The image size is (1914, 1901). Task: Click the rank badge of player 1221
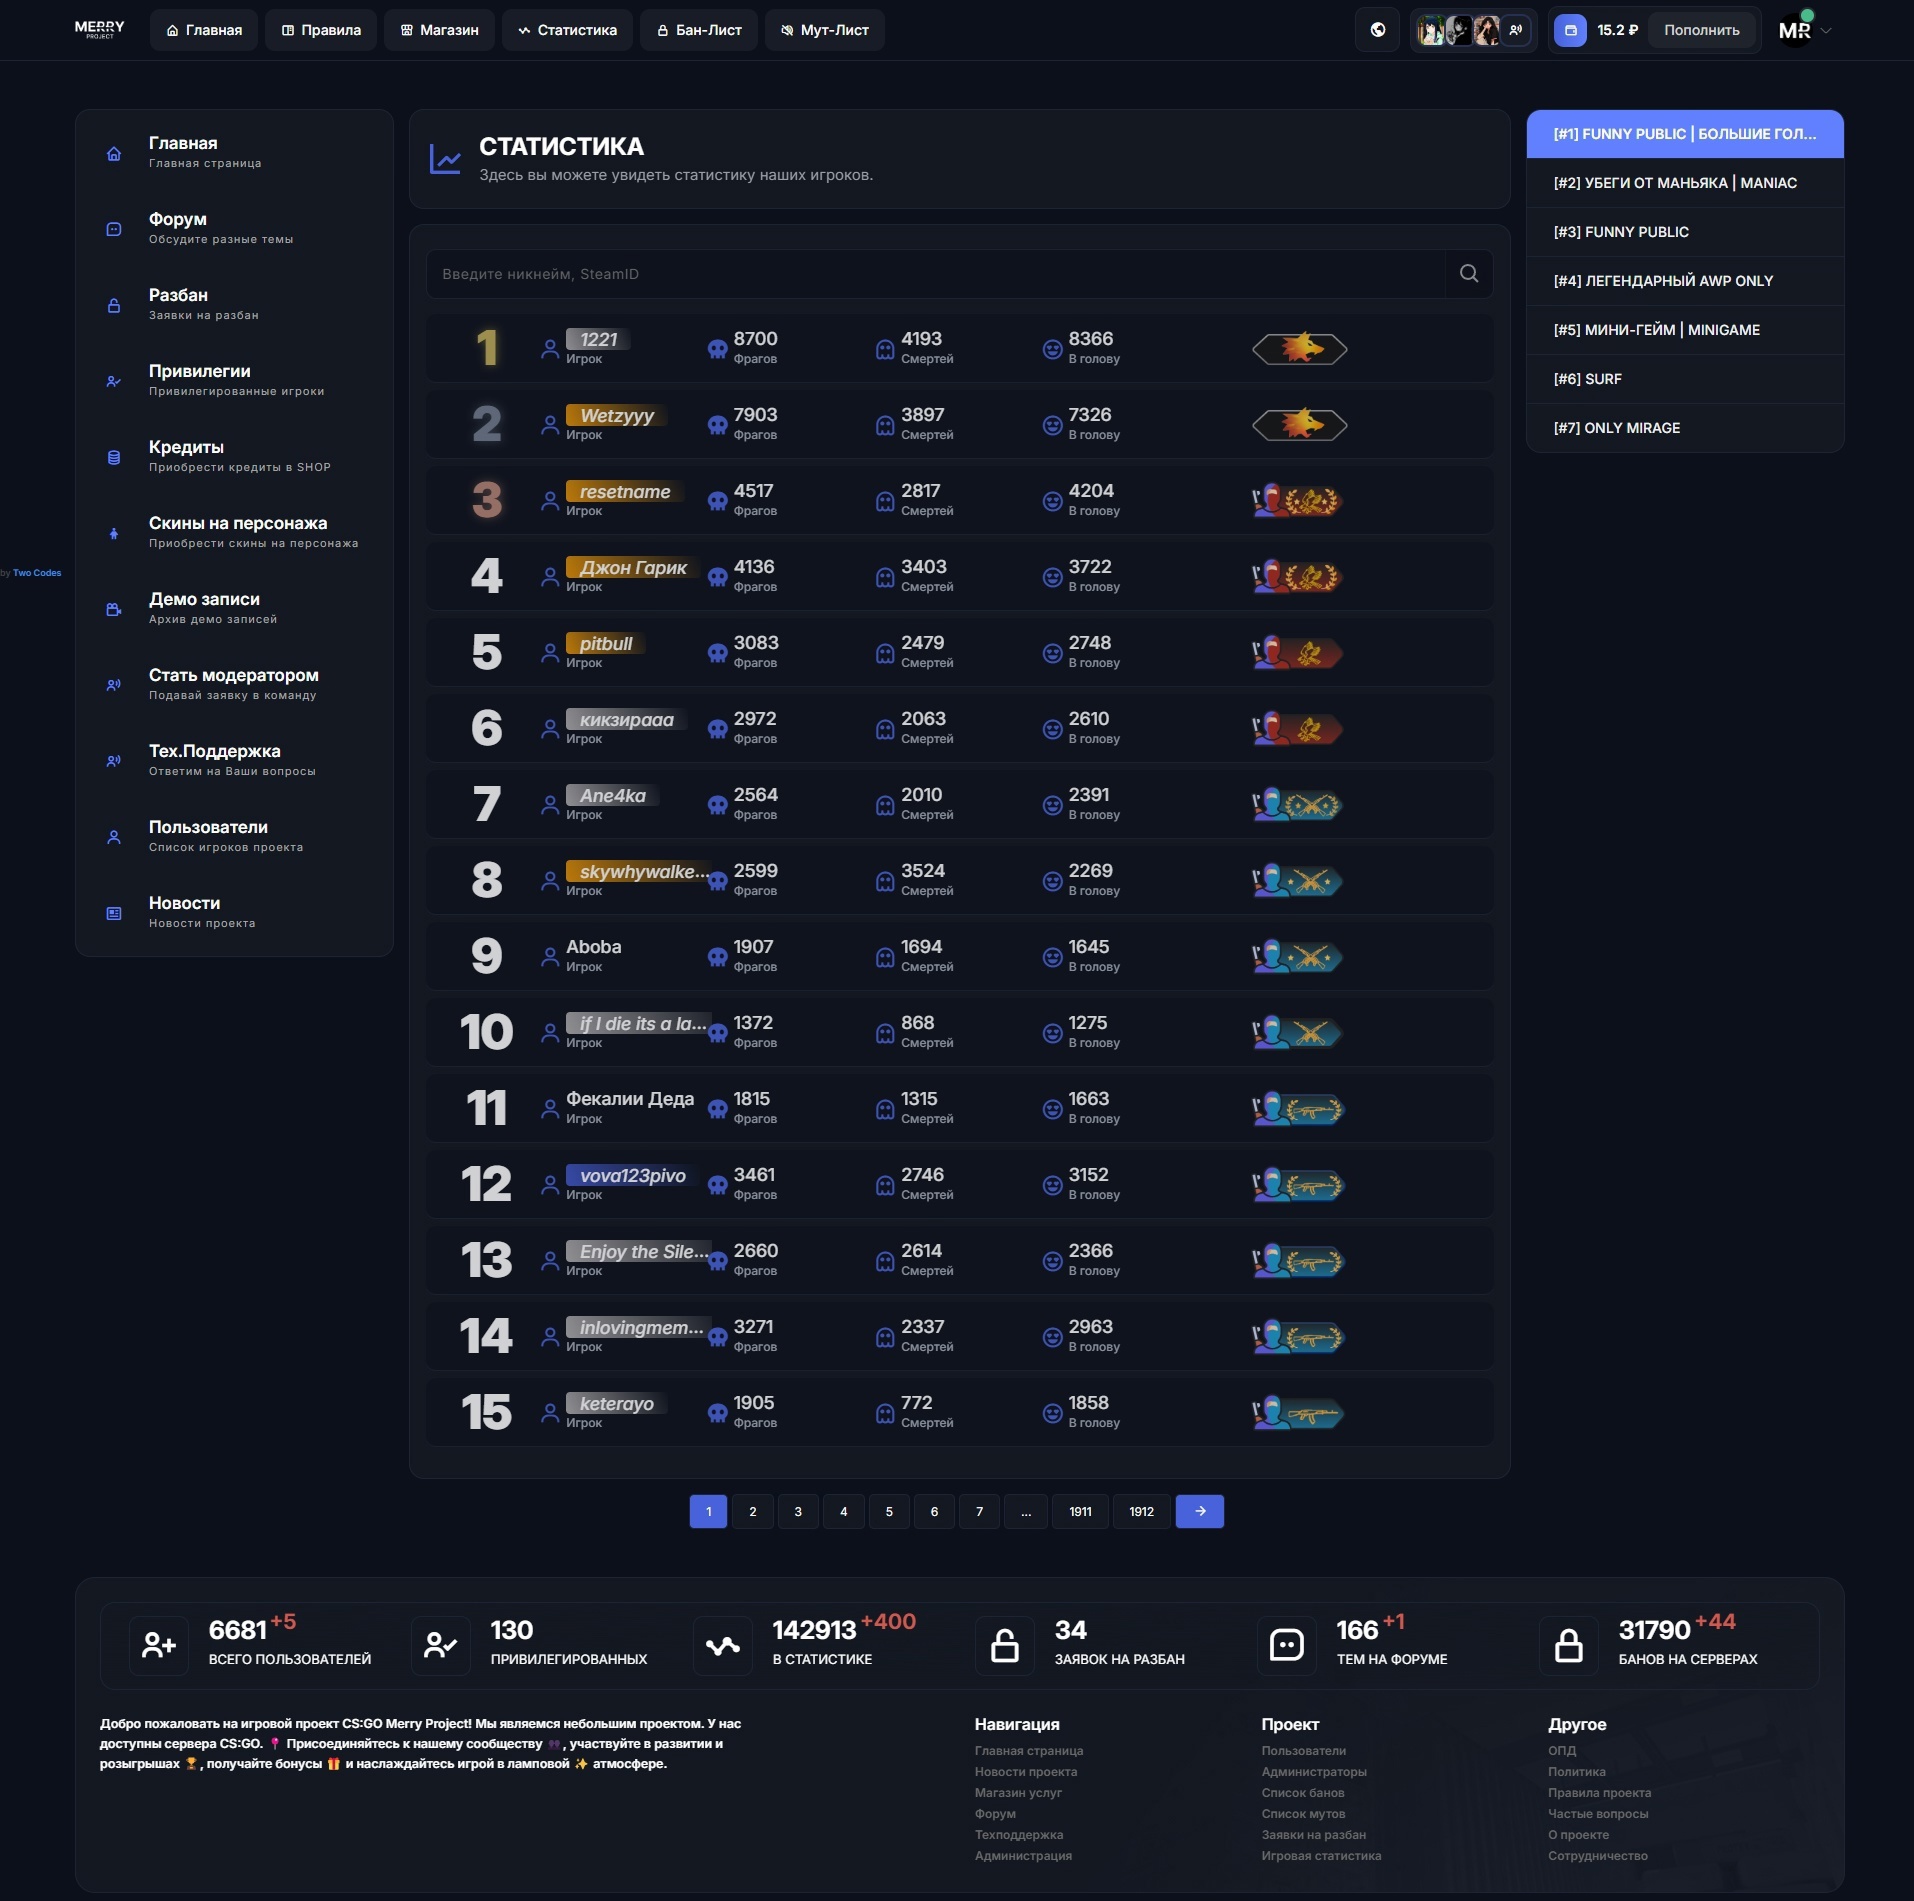1299,349
